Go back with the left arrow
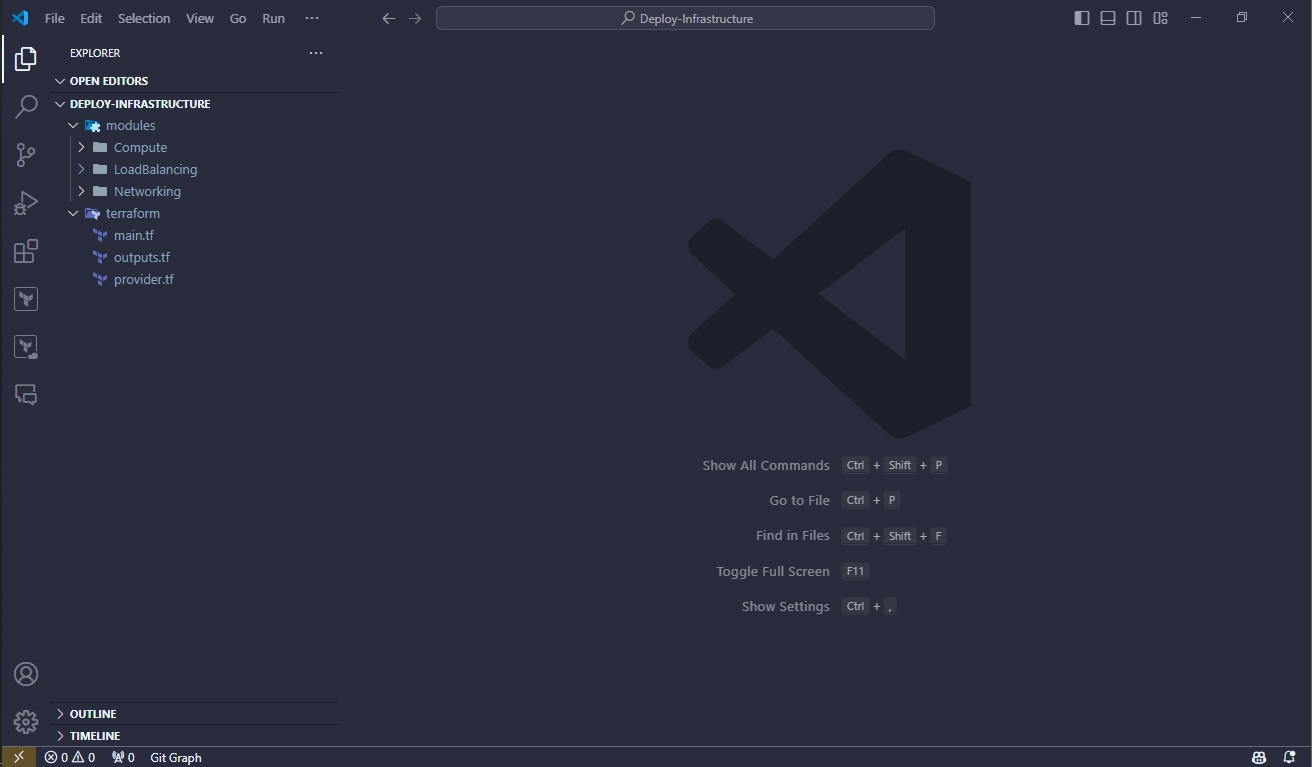 pos(389,18)
